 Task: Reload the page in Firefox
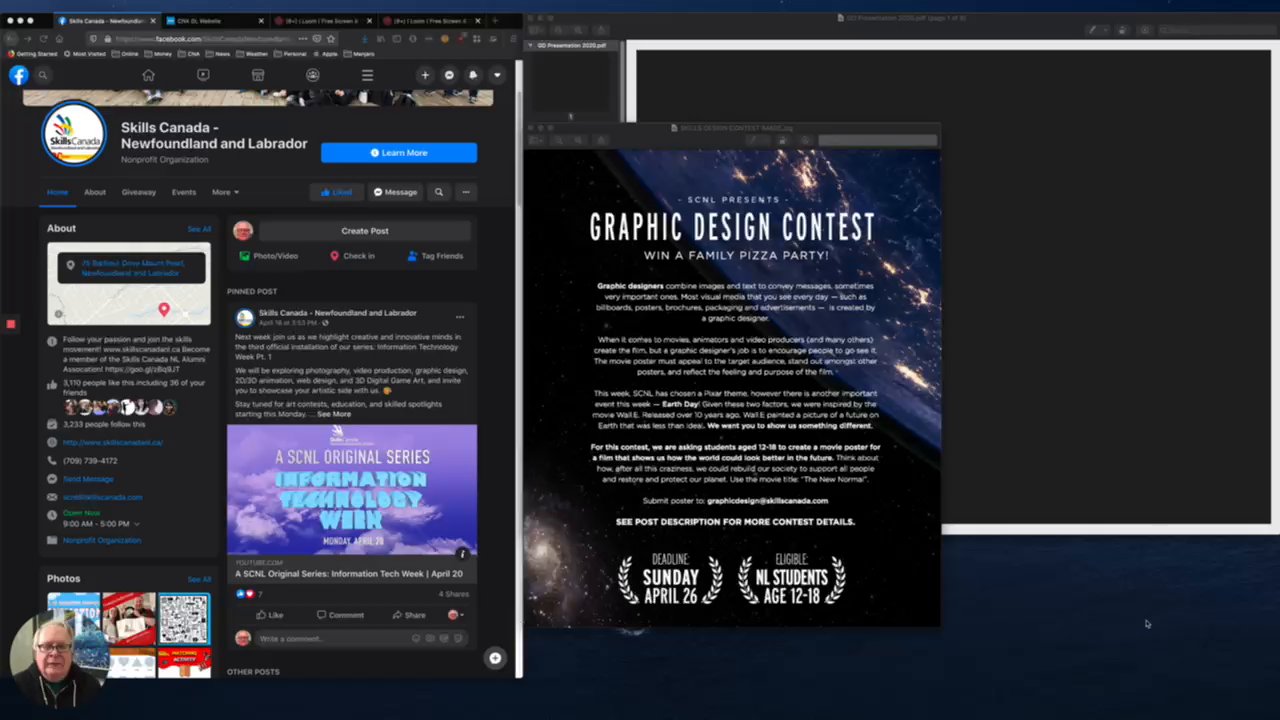coord(43,39)
